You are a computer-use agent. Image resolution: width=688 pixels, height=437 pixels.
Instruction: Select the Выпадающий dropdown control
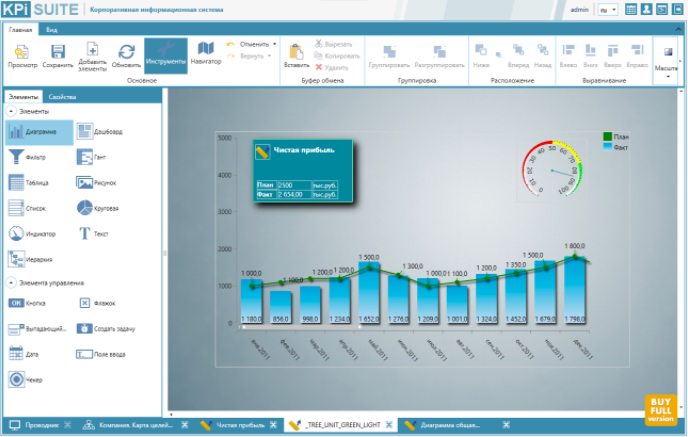click(37, 329)
